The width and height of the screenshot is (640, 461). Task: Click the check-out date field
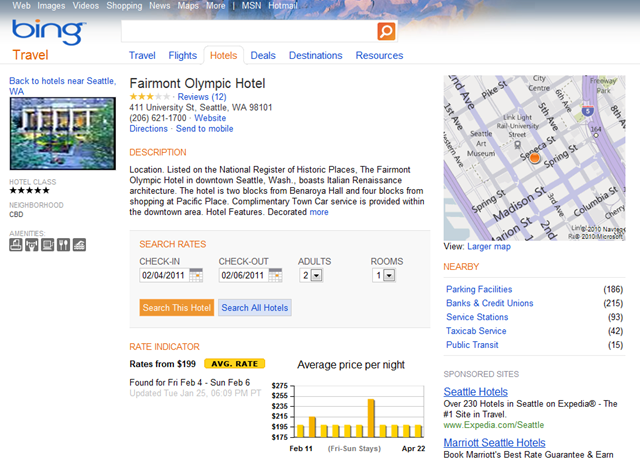tap(243, 275)
